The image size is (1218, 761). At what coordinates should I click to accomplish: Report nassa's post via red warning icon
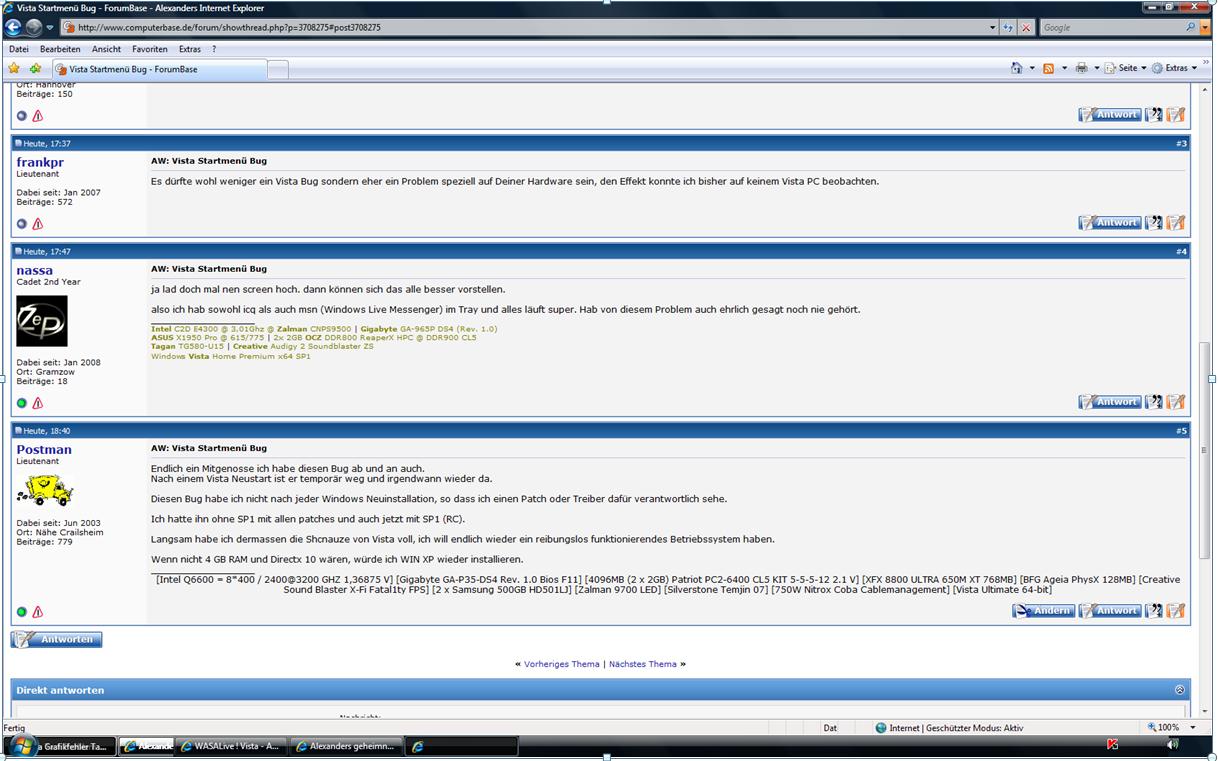pos(38,403)
